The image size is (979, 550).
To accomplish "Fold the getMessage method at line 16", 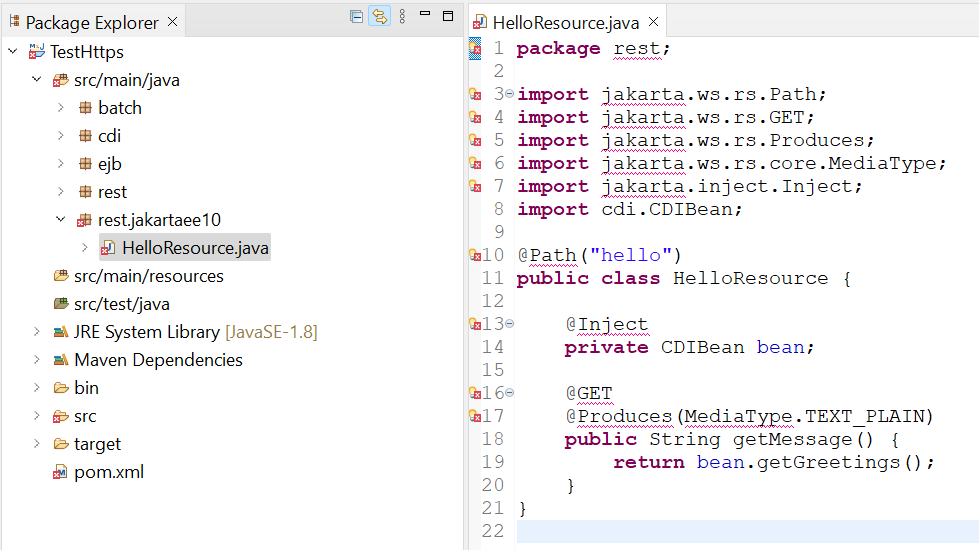I will point(509,393).
